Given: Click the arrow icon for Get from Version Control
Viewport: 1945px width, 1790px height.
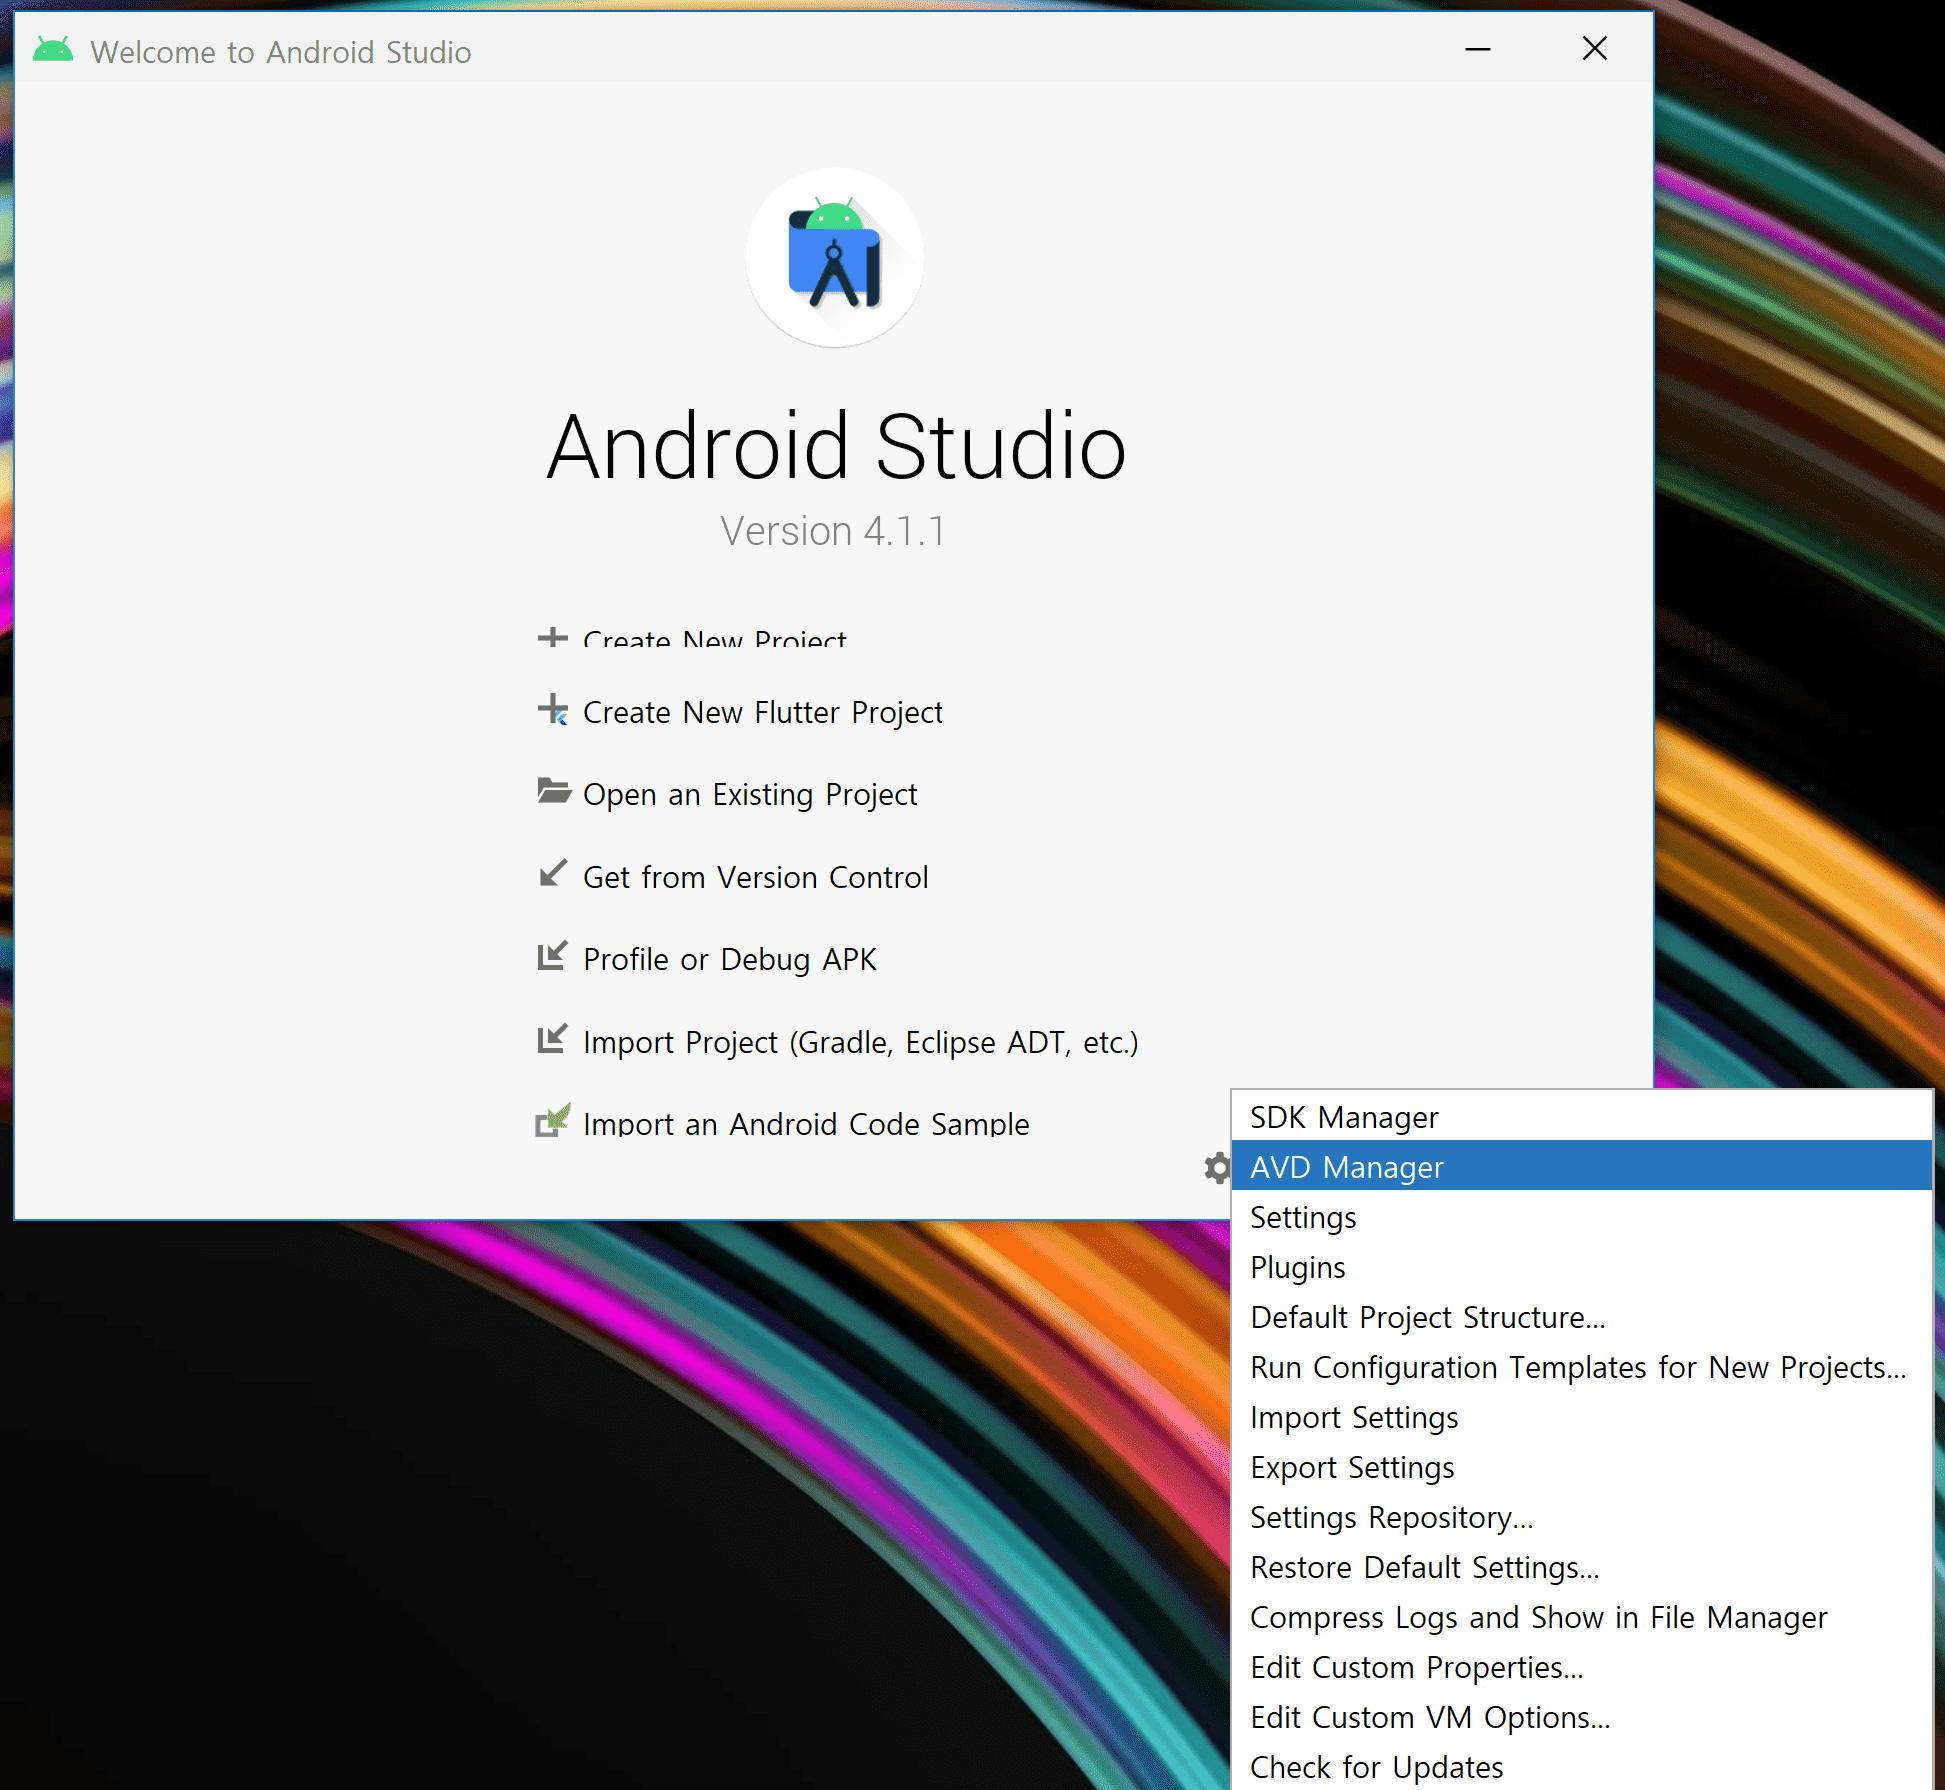Looking at the screenshot, I should tap(552, 874).
